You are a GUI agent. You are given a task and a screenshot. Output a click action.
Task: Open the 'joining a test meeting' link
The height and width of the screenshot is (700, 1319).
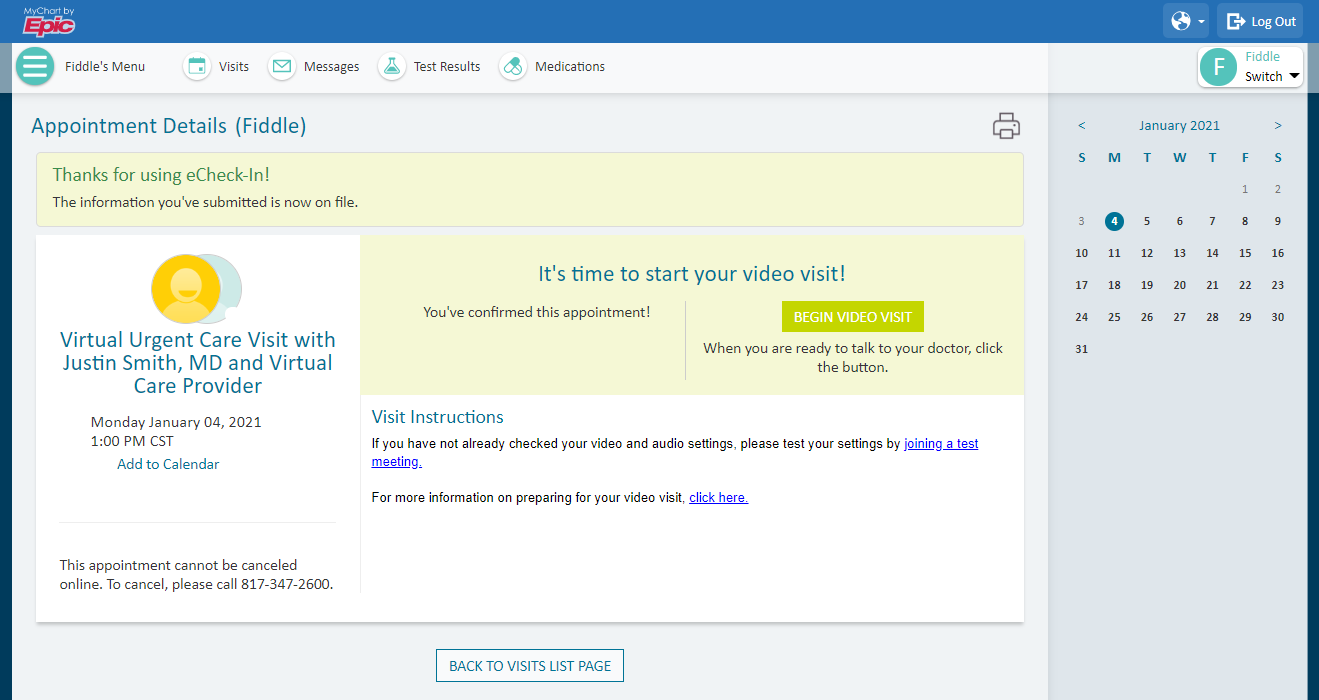point(940,444)
